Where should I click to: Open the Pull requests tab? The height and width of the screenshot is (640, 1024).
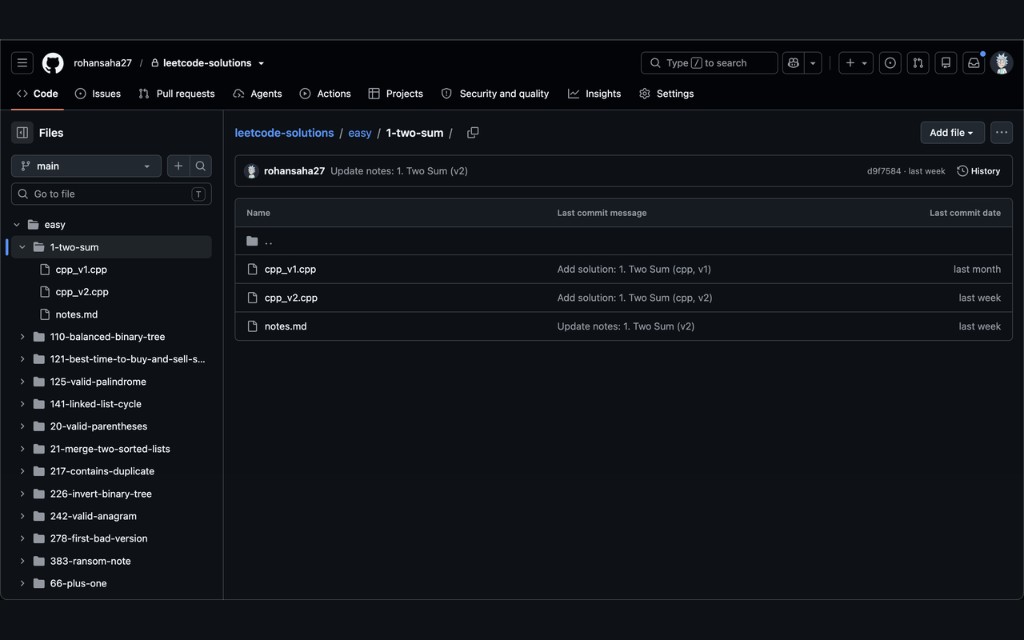(177, 93)
